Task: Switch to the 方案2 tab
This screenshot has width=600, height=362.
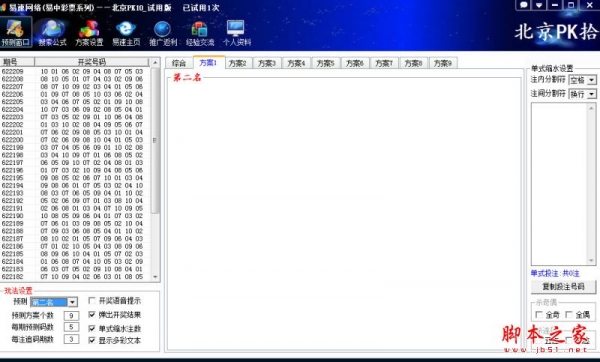Action: pyautogui.click(x=238, y=63)
